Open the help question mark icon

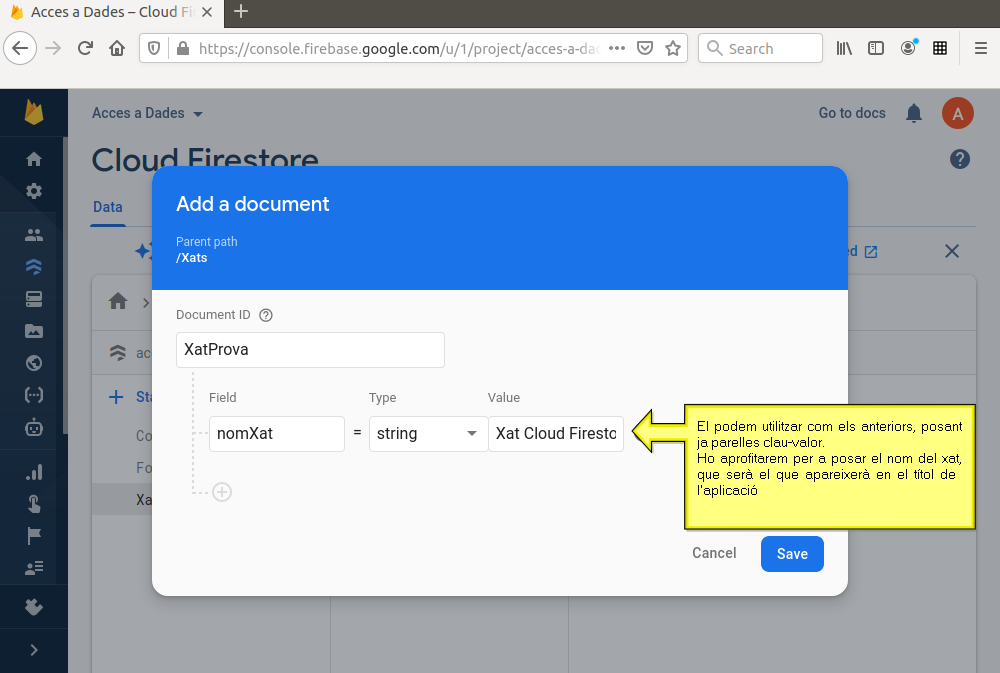pyautogui.click(x=959, y=159)
